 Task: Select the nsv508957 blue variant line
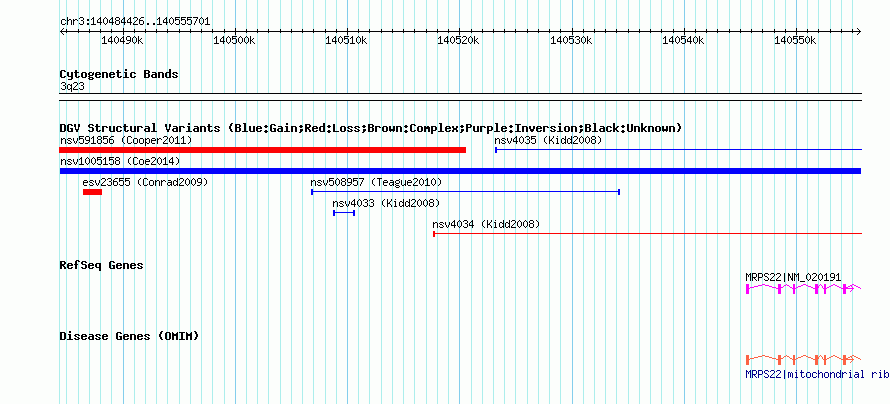[x=465, y=192]
